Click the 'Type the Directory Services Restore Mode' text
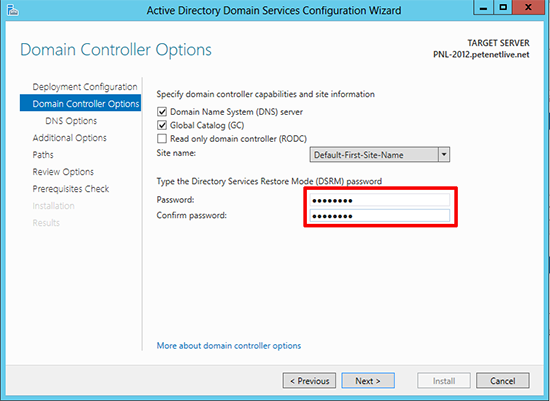Screen dimensions: 550x401 [269, 181]
